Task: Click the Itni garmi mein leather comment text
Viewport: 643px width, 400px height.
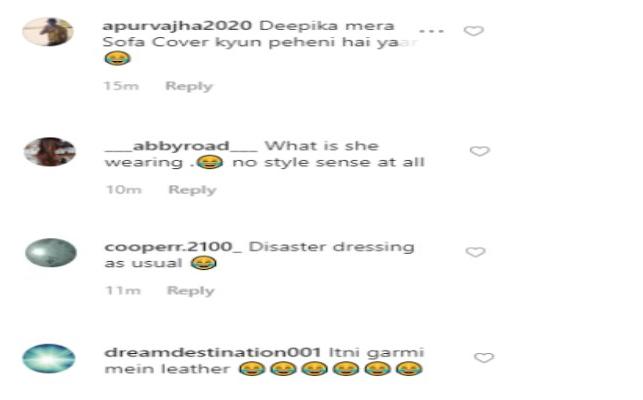Action: (264, 361)
